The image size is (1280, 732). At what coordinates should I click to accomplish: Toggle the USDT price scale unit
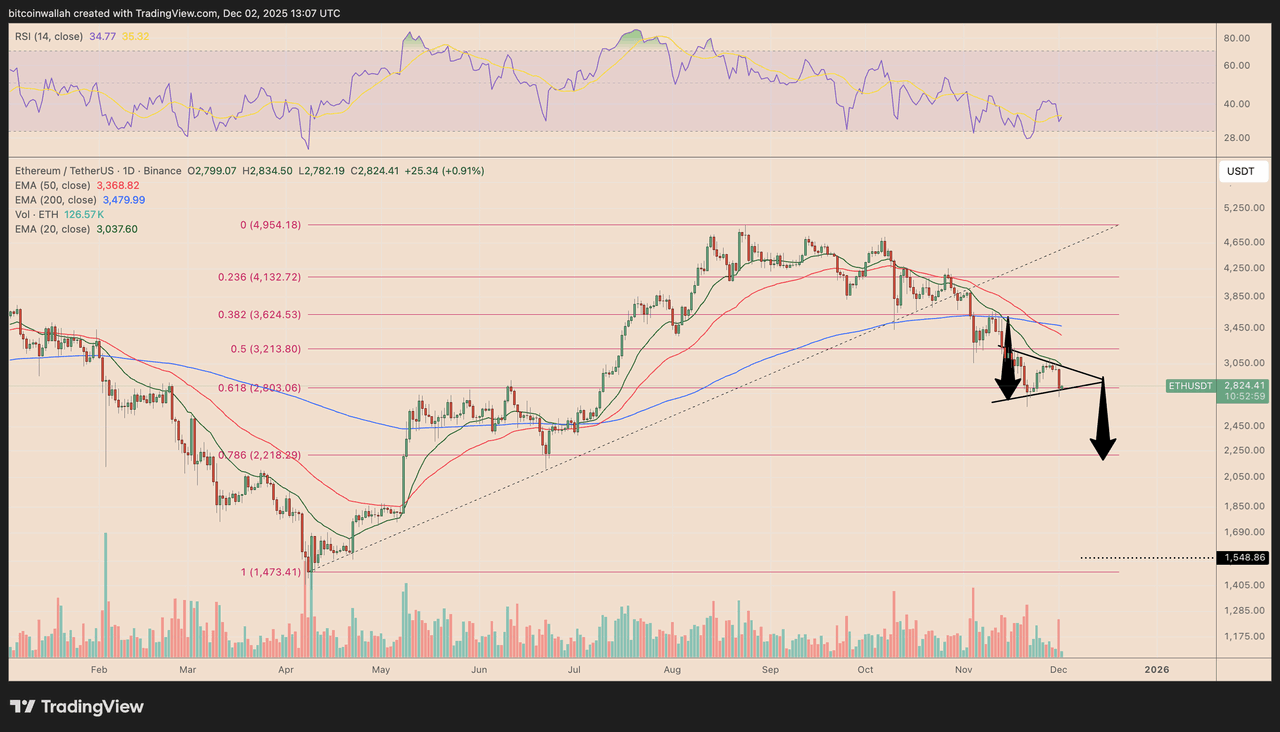tap(1242, 171)
